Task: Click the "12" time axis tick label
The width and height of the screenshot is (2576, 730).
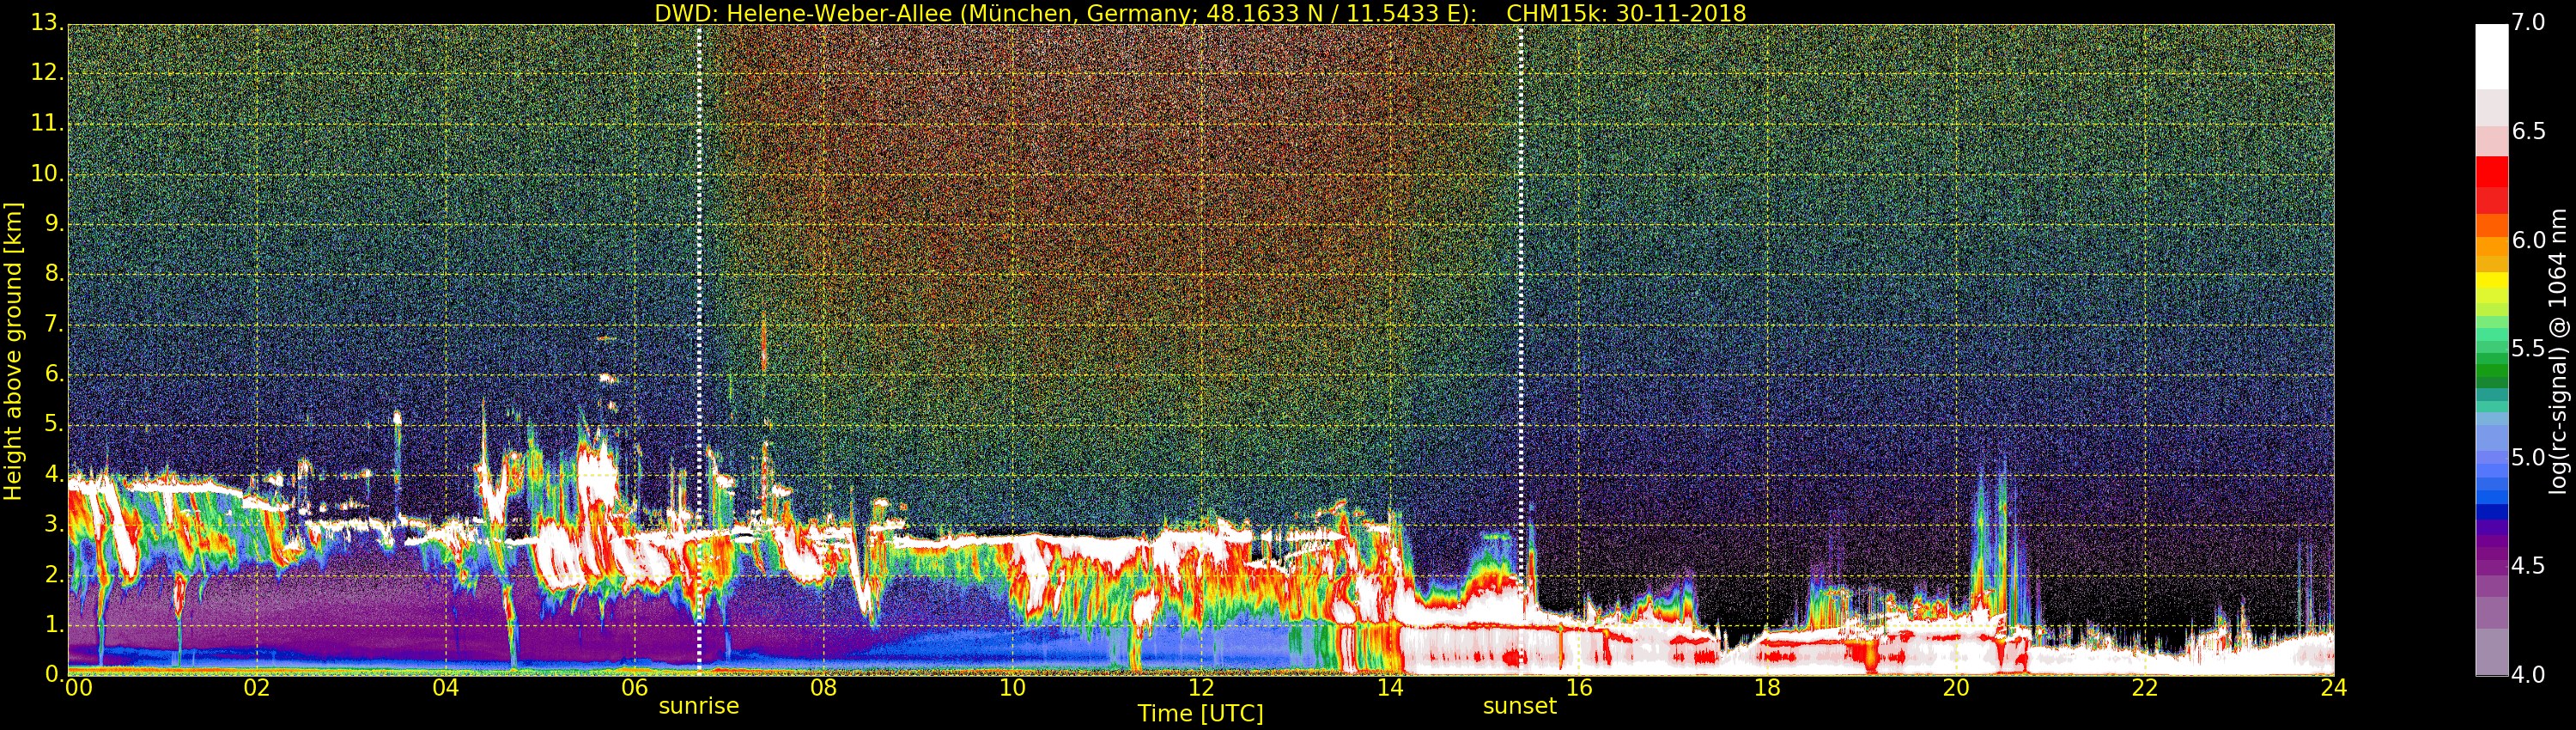Action: [1201, 688]
